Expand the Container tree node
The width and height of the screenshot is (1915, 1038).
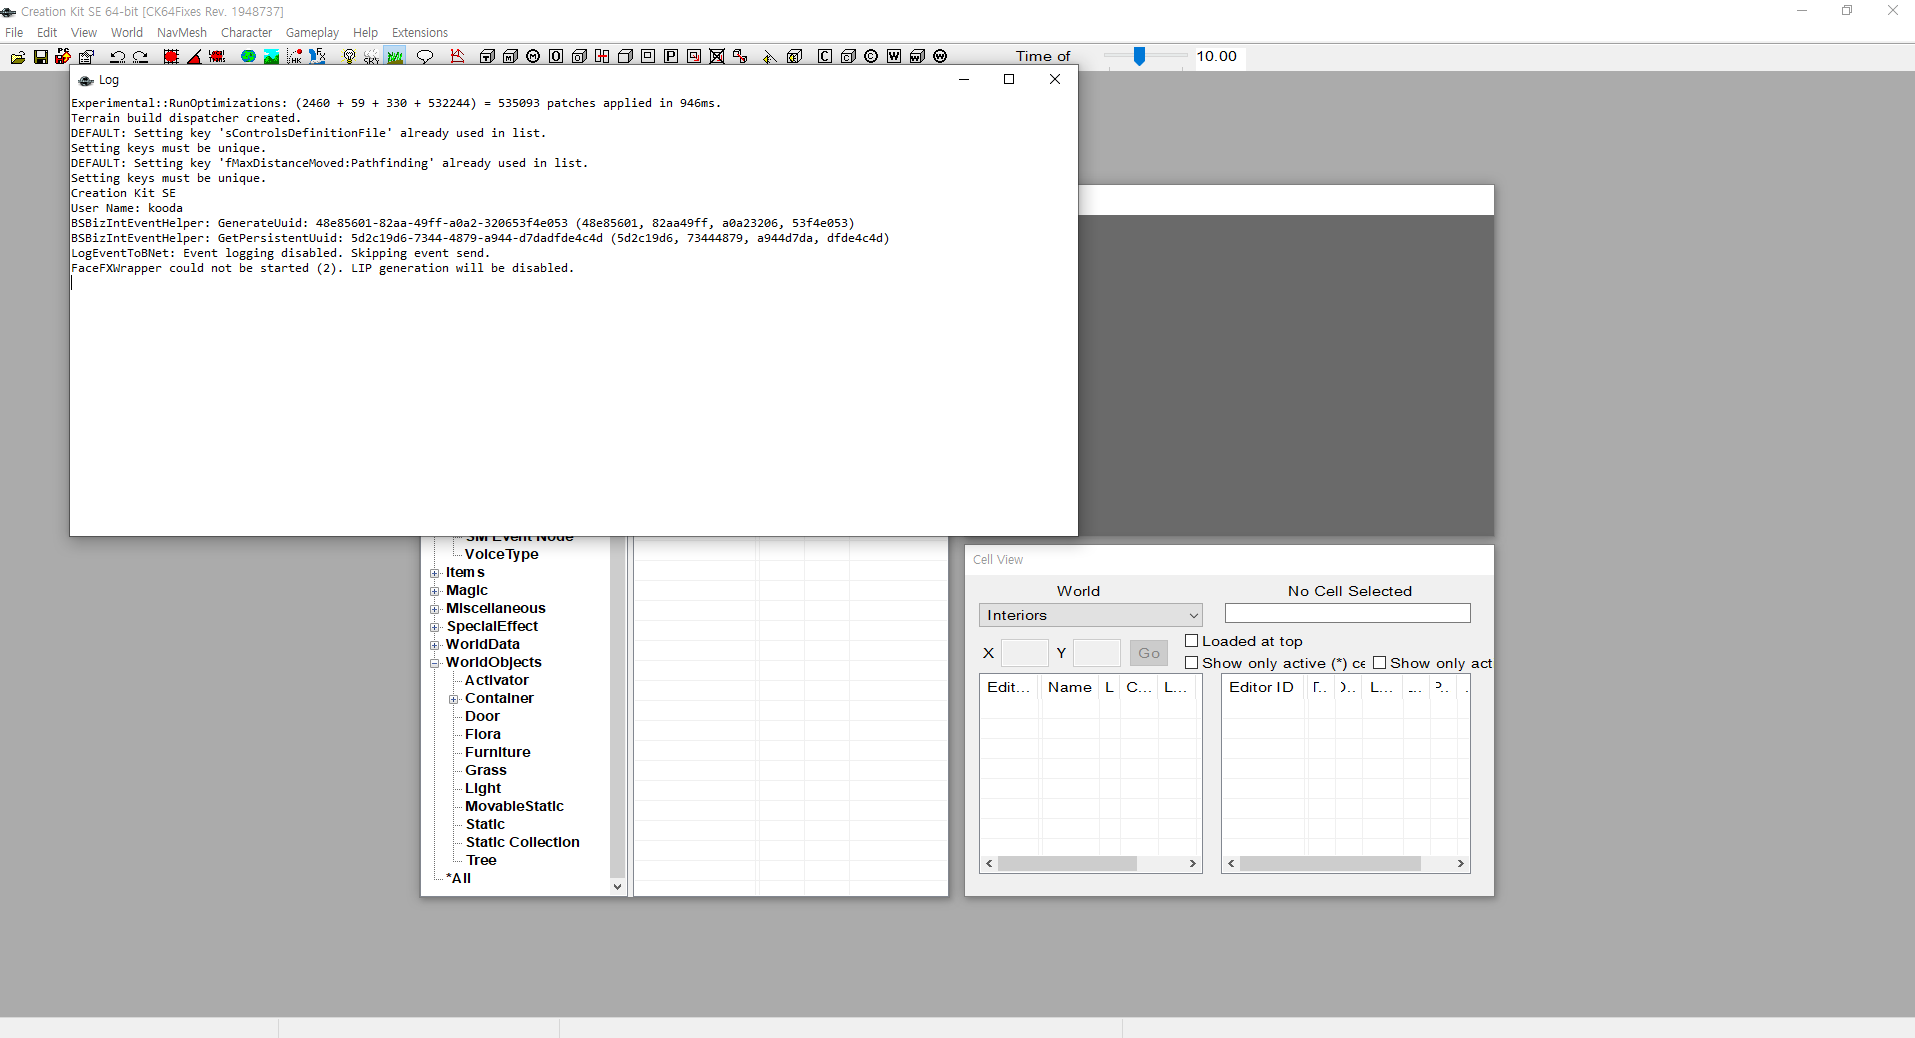pos(454,699)
